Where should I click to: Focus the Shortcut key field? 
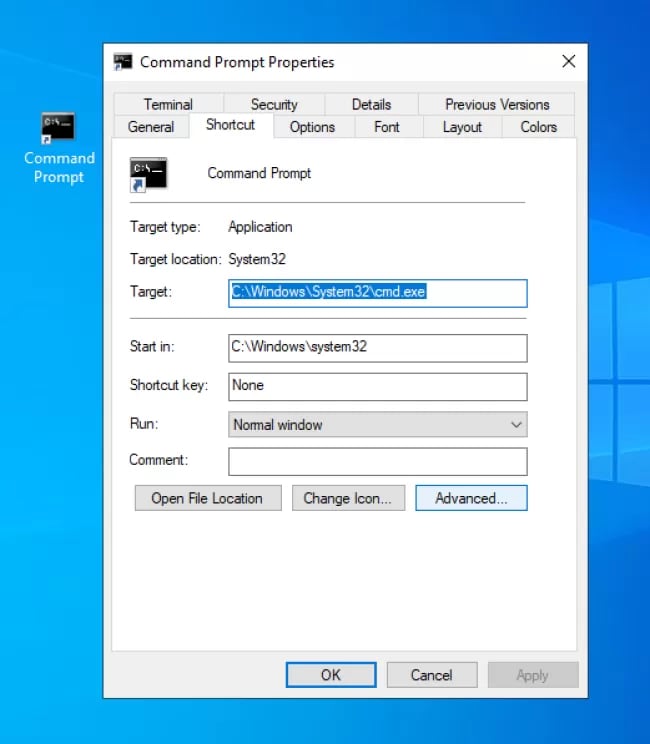coord(378,387)
